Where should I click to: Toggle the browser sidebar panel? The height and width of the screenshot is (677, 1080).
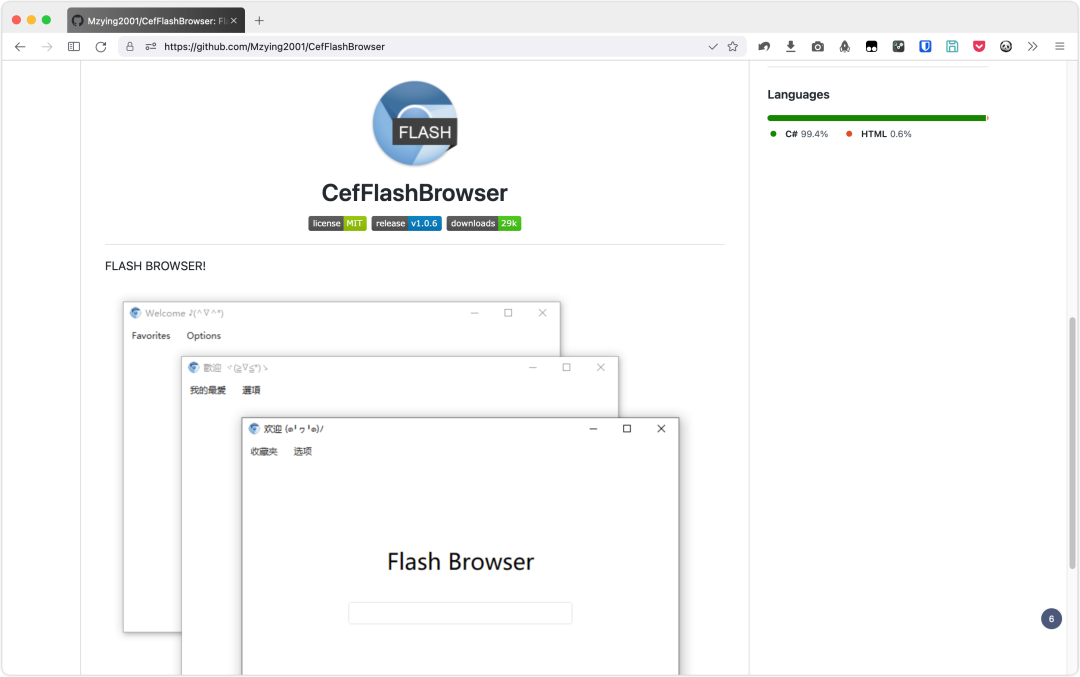pos(74,47)
